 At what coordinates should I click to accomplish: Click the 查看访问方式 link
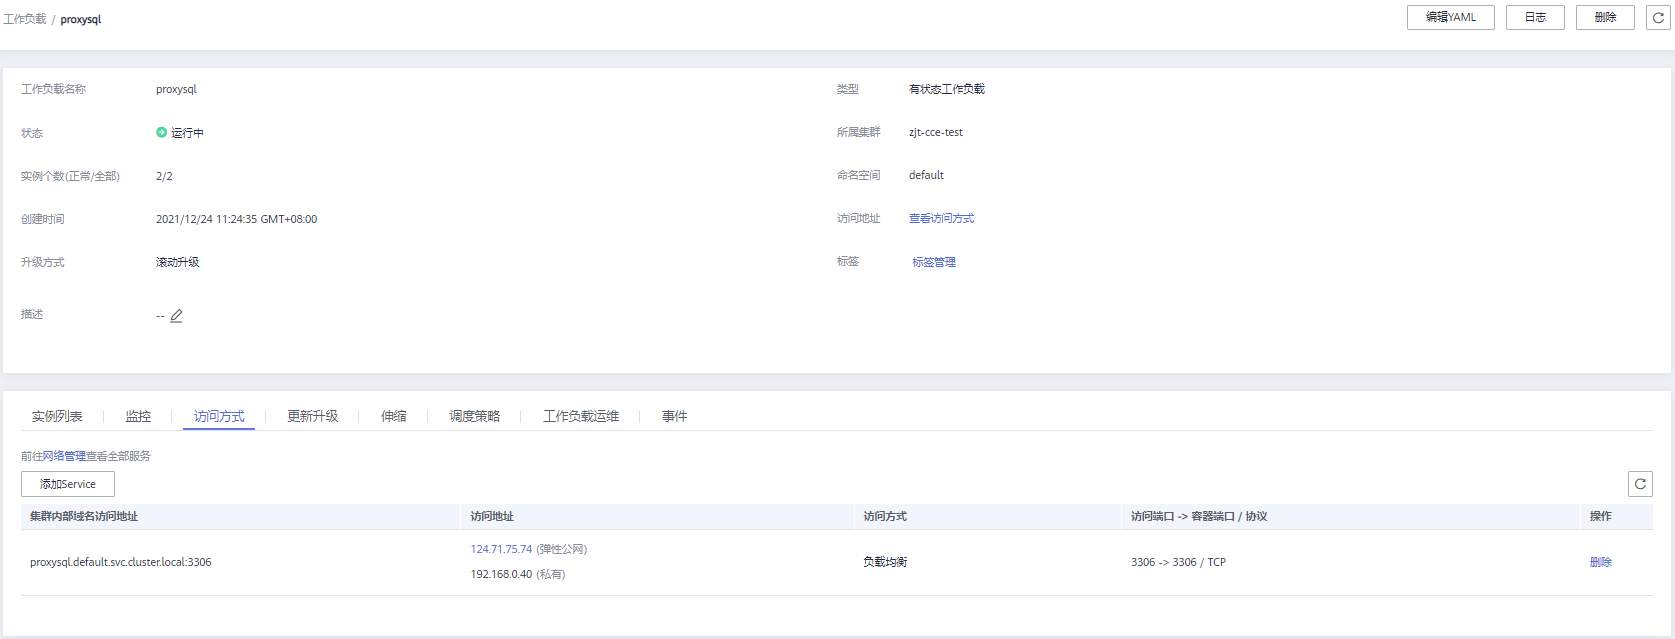pos(941,218)
